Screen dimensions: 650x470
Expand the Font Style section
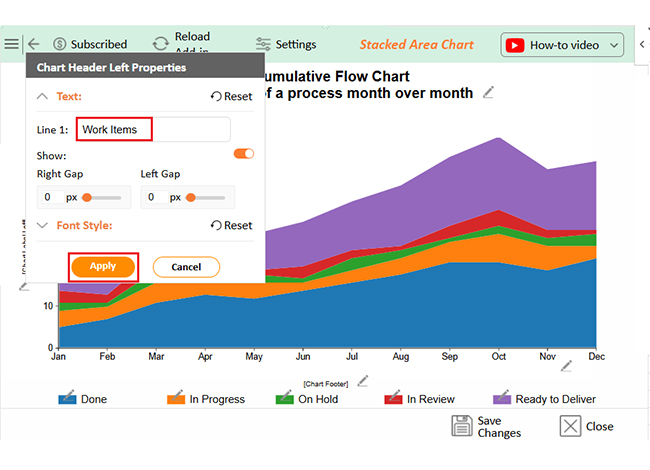point(42,226)
